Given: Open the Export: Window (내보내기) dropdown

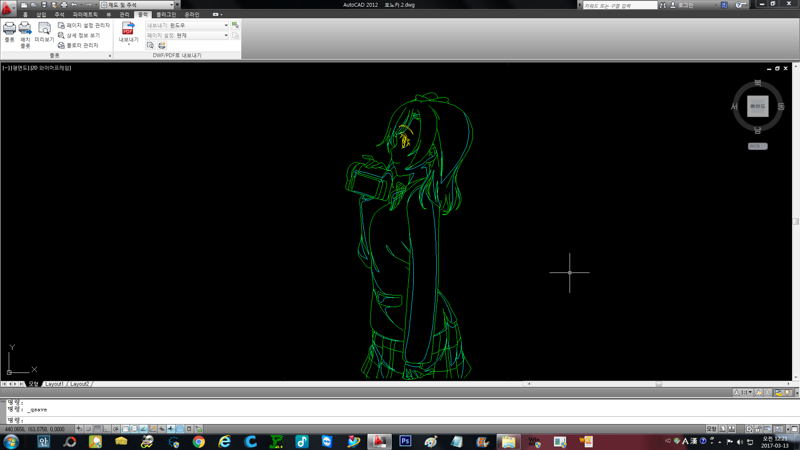Looking at the screenshot, I should 187,25.
